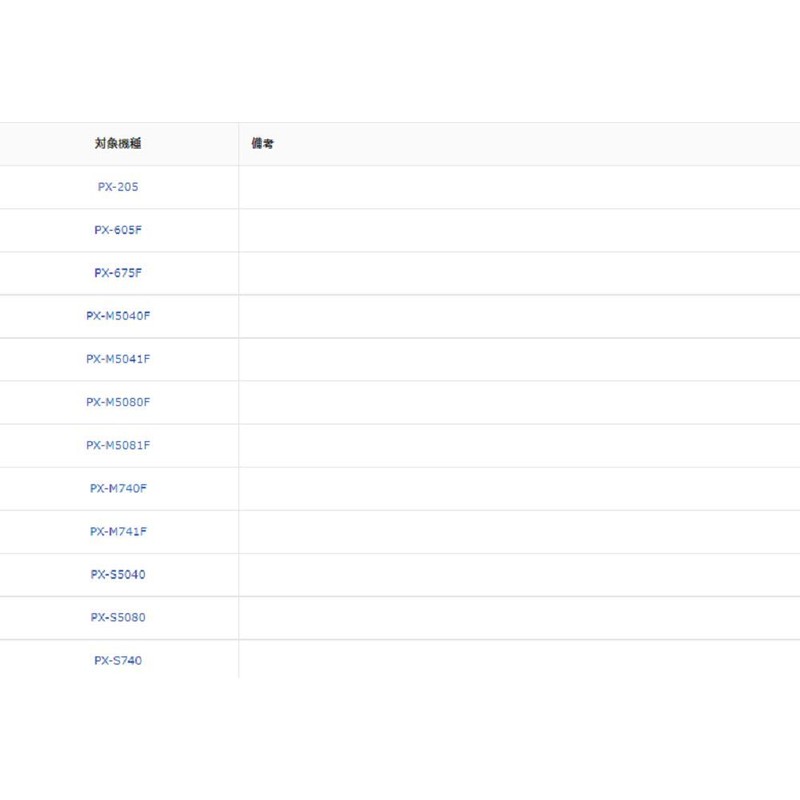Visit the PX-S5040 model link
800x800 pixels.
pyautogui.click(x=118, y=574)
